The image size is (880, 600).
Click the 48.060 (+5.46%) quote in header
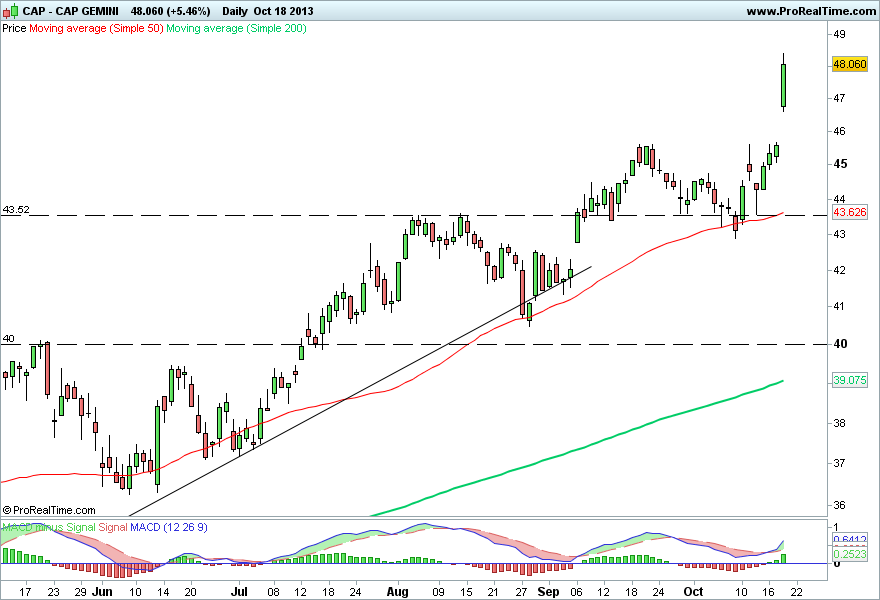(x=171, y=11)
